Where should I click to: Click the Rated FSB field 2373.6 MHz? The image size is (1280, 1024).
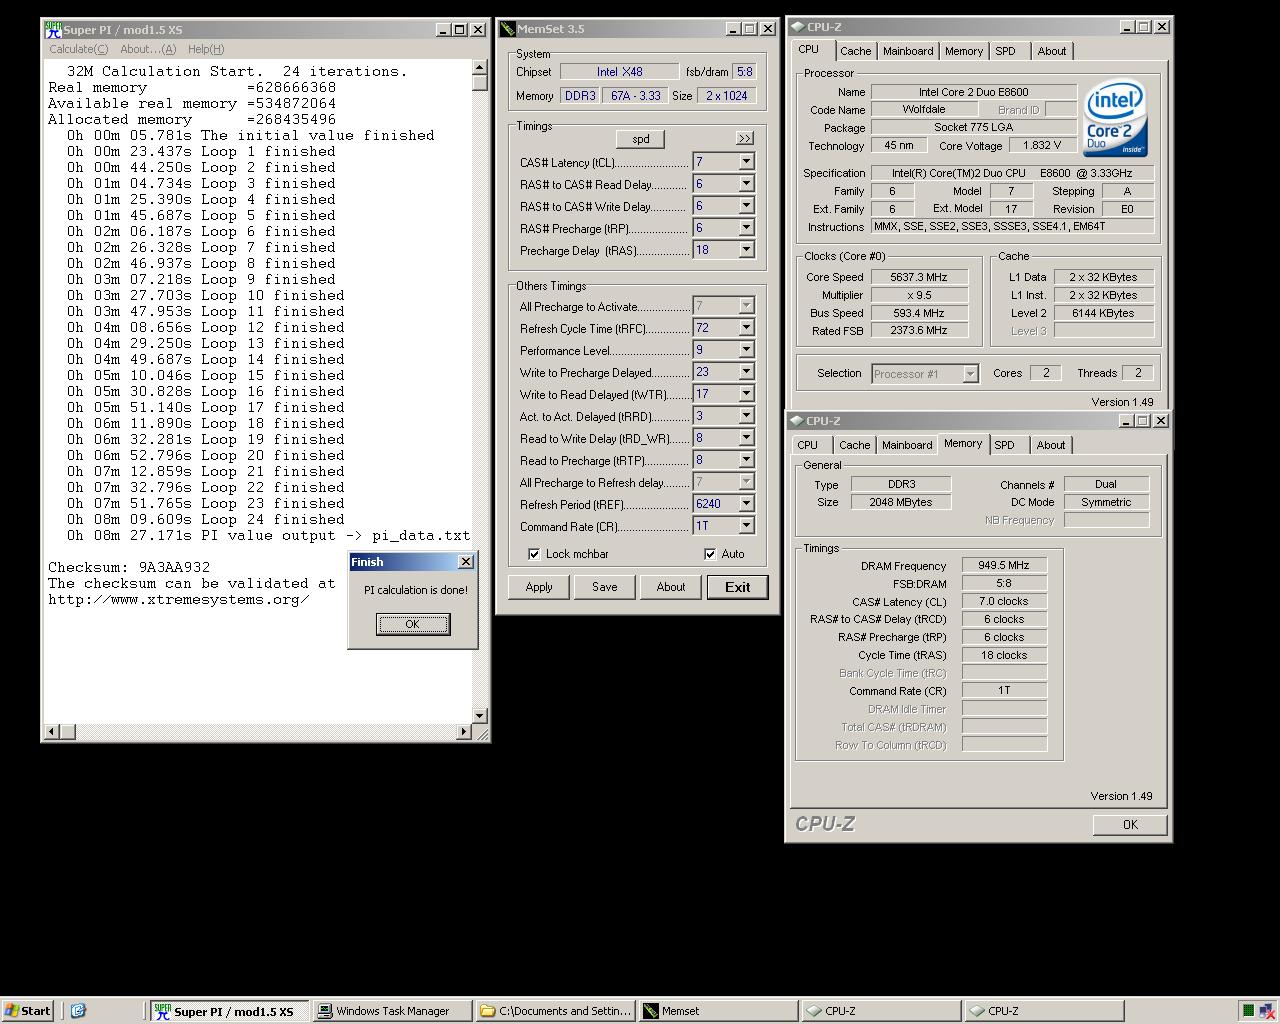[x=919, y=330]
